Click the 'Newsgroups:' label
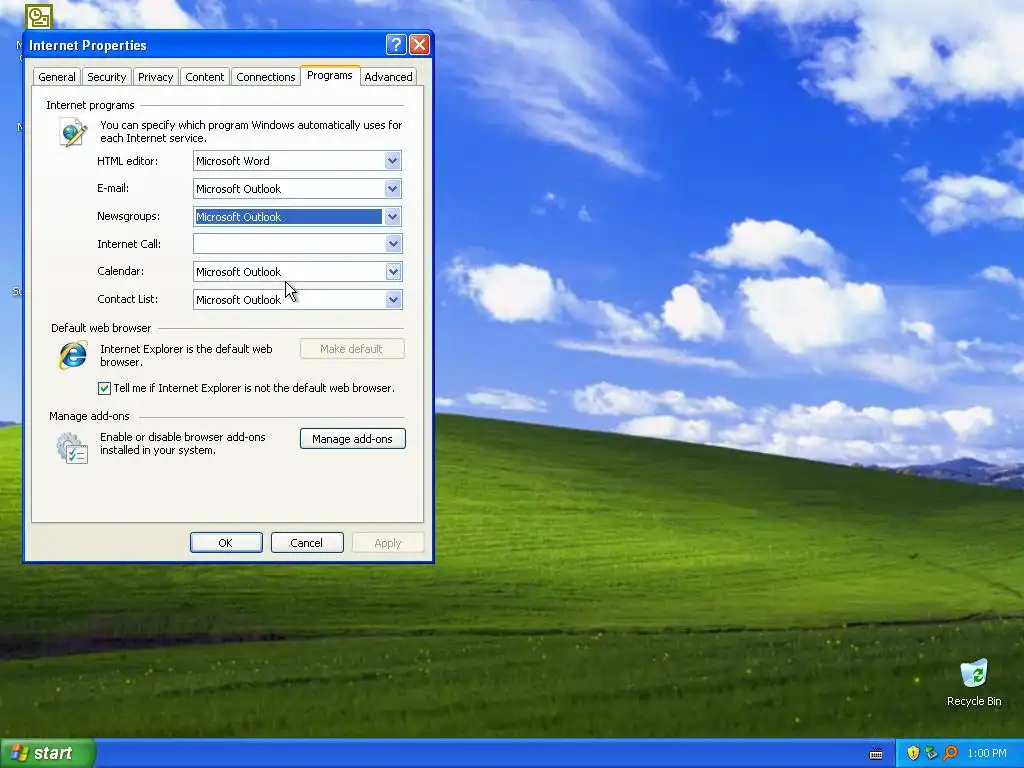 click(x=128, y=216)
